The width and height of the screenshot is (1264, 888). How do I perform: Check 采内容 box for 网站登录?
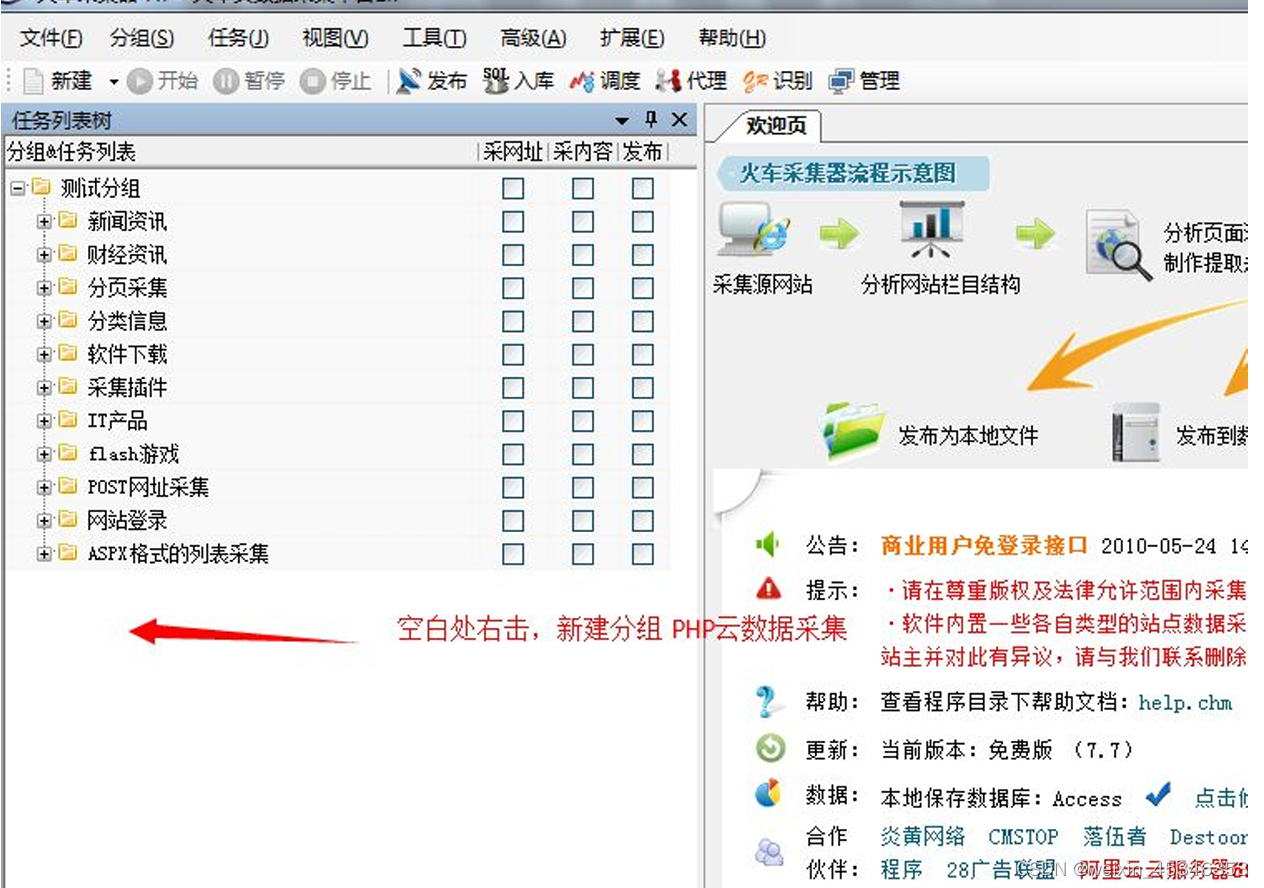(583, 520)
